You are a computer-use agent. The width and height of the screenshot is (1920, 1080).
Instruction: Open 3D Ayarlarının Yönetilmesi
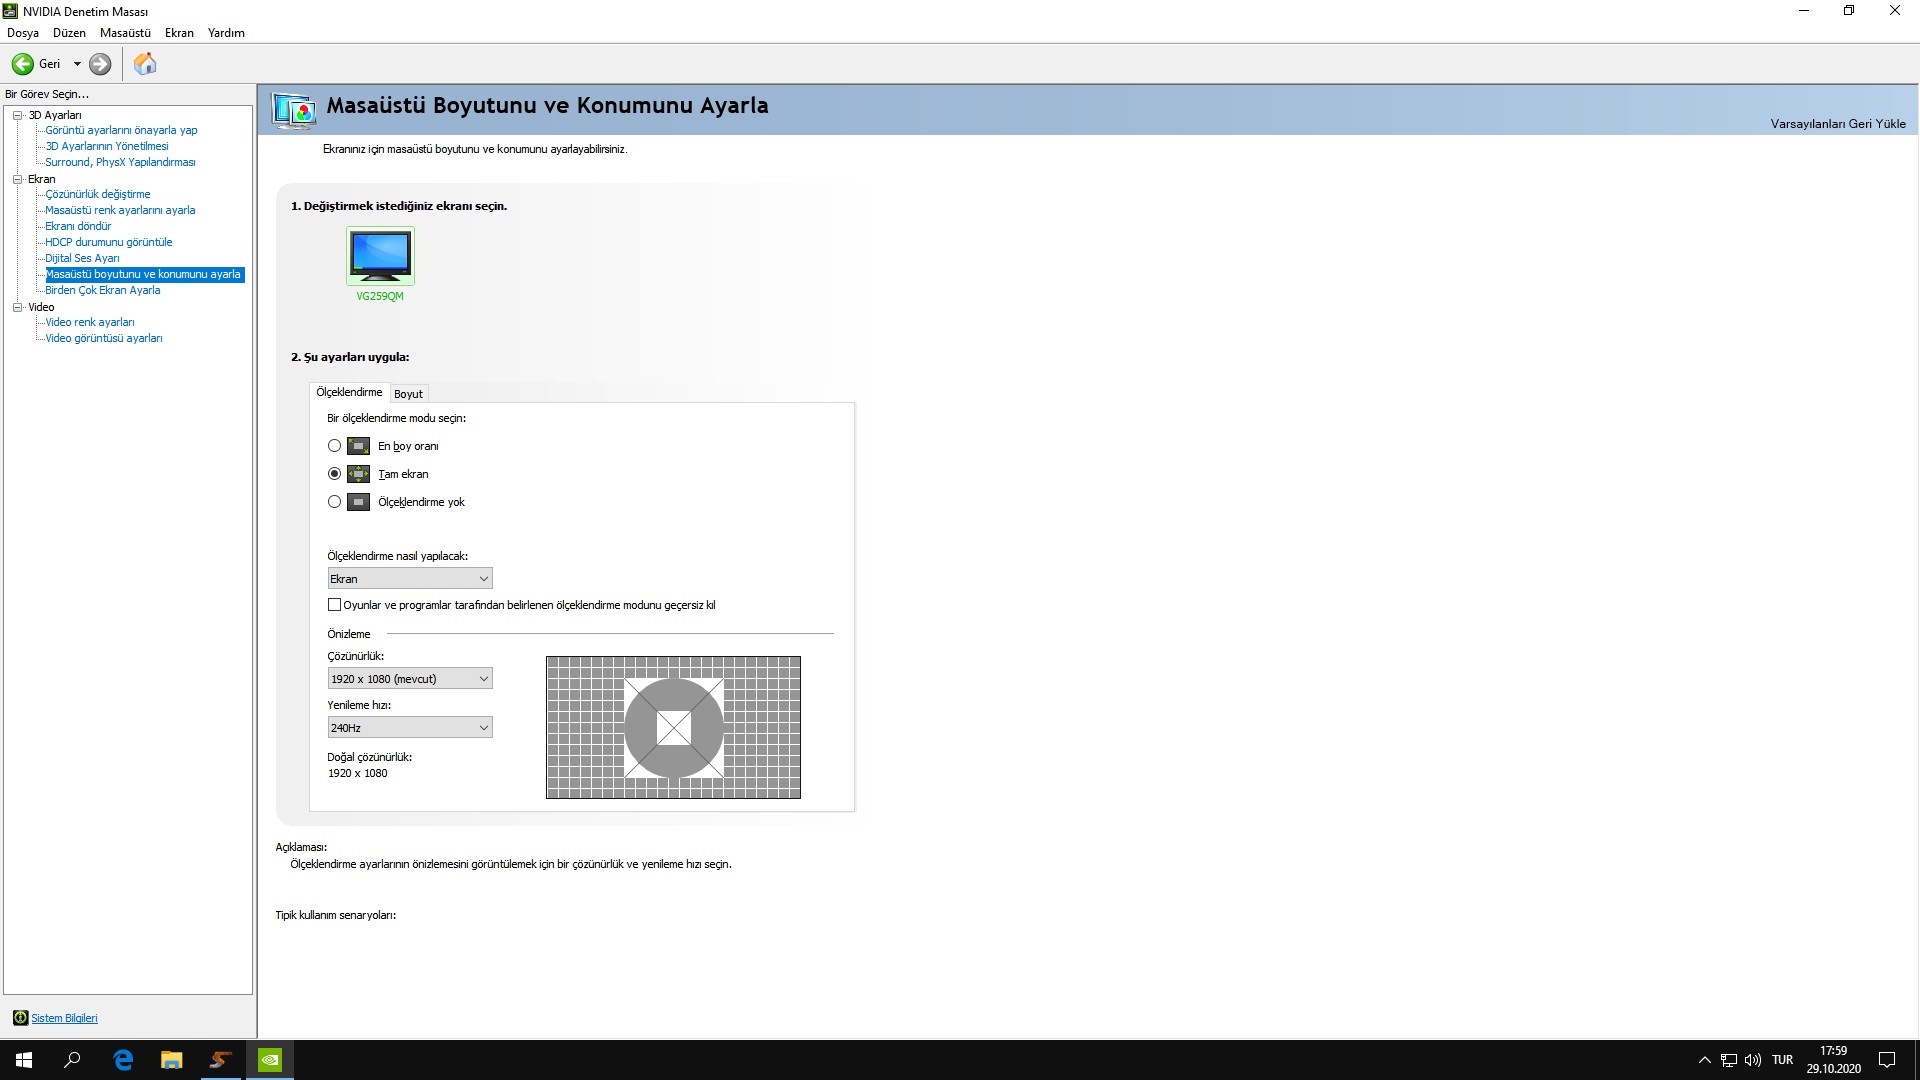coord(107,146)
